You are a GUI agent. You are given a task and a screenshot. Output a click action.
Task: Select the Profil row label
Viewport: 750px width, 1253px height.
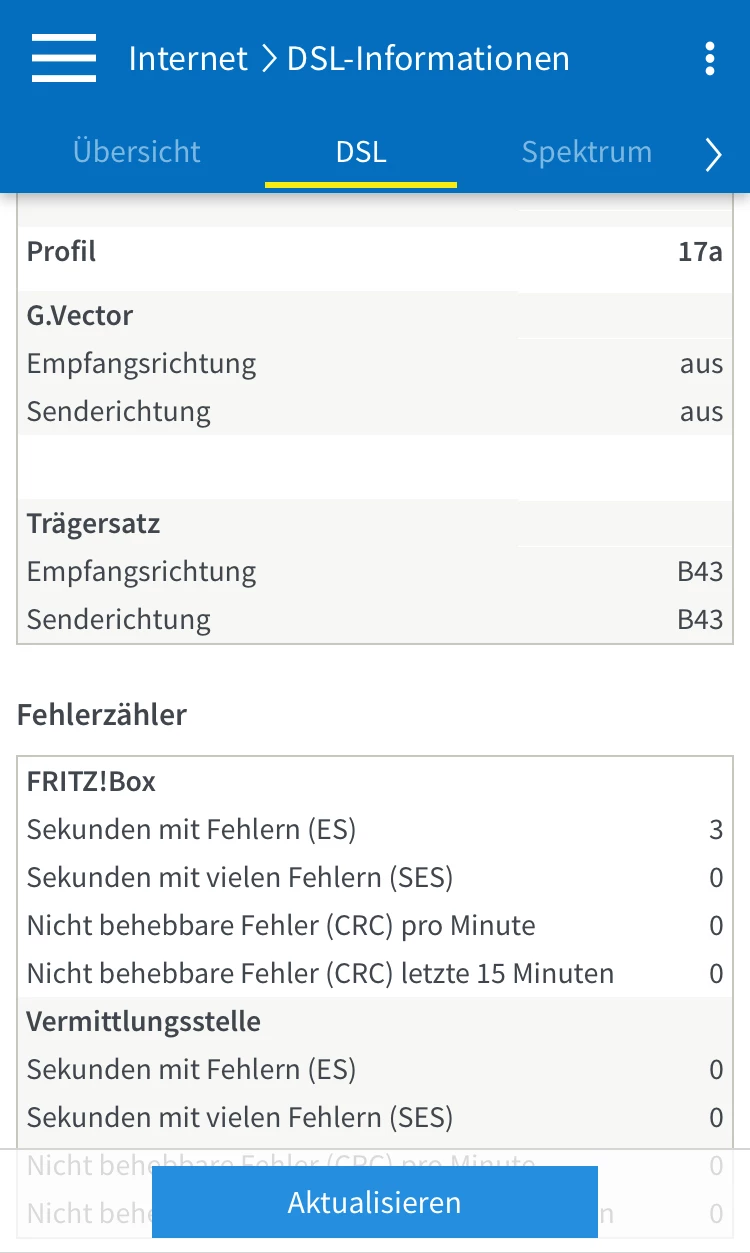click(x=62, y=251)
